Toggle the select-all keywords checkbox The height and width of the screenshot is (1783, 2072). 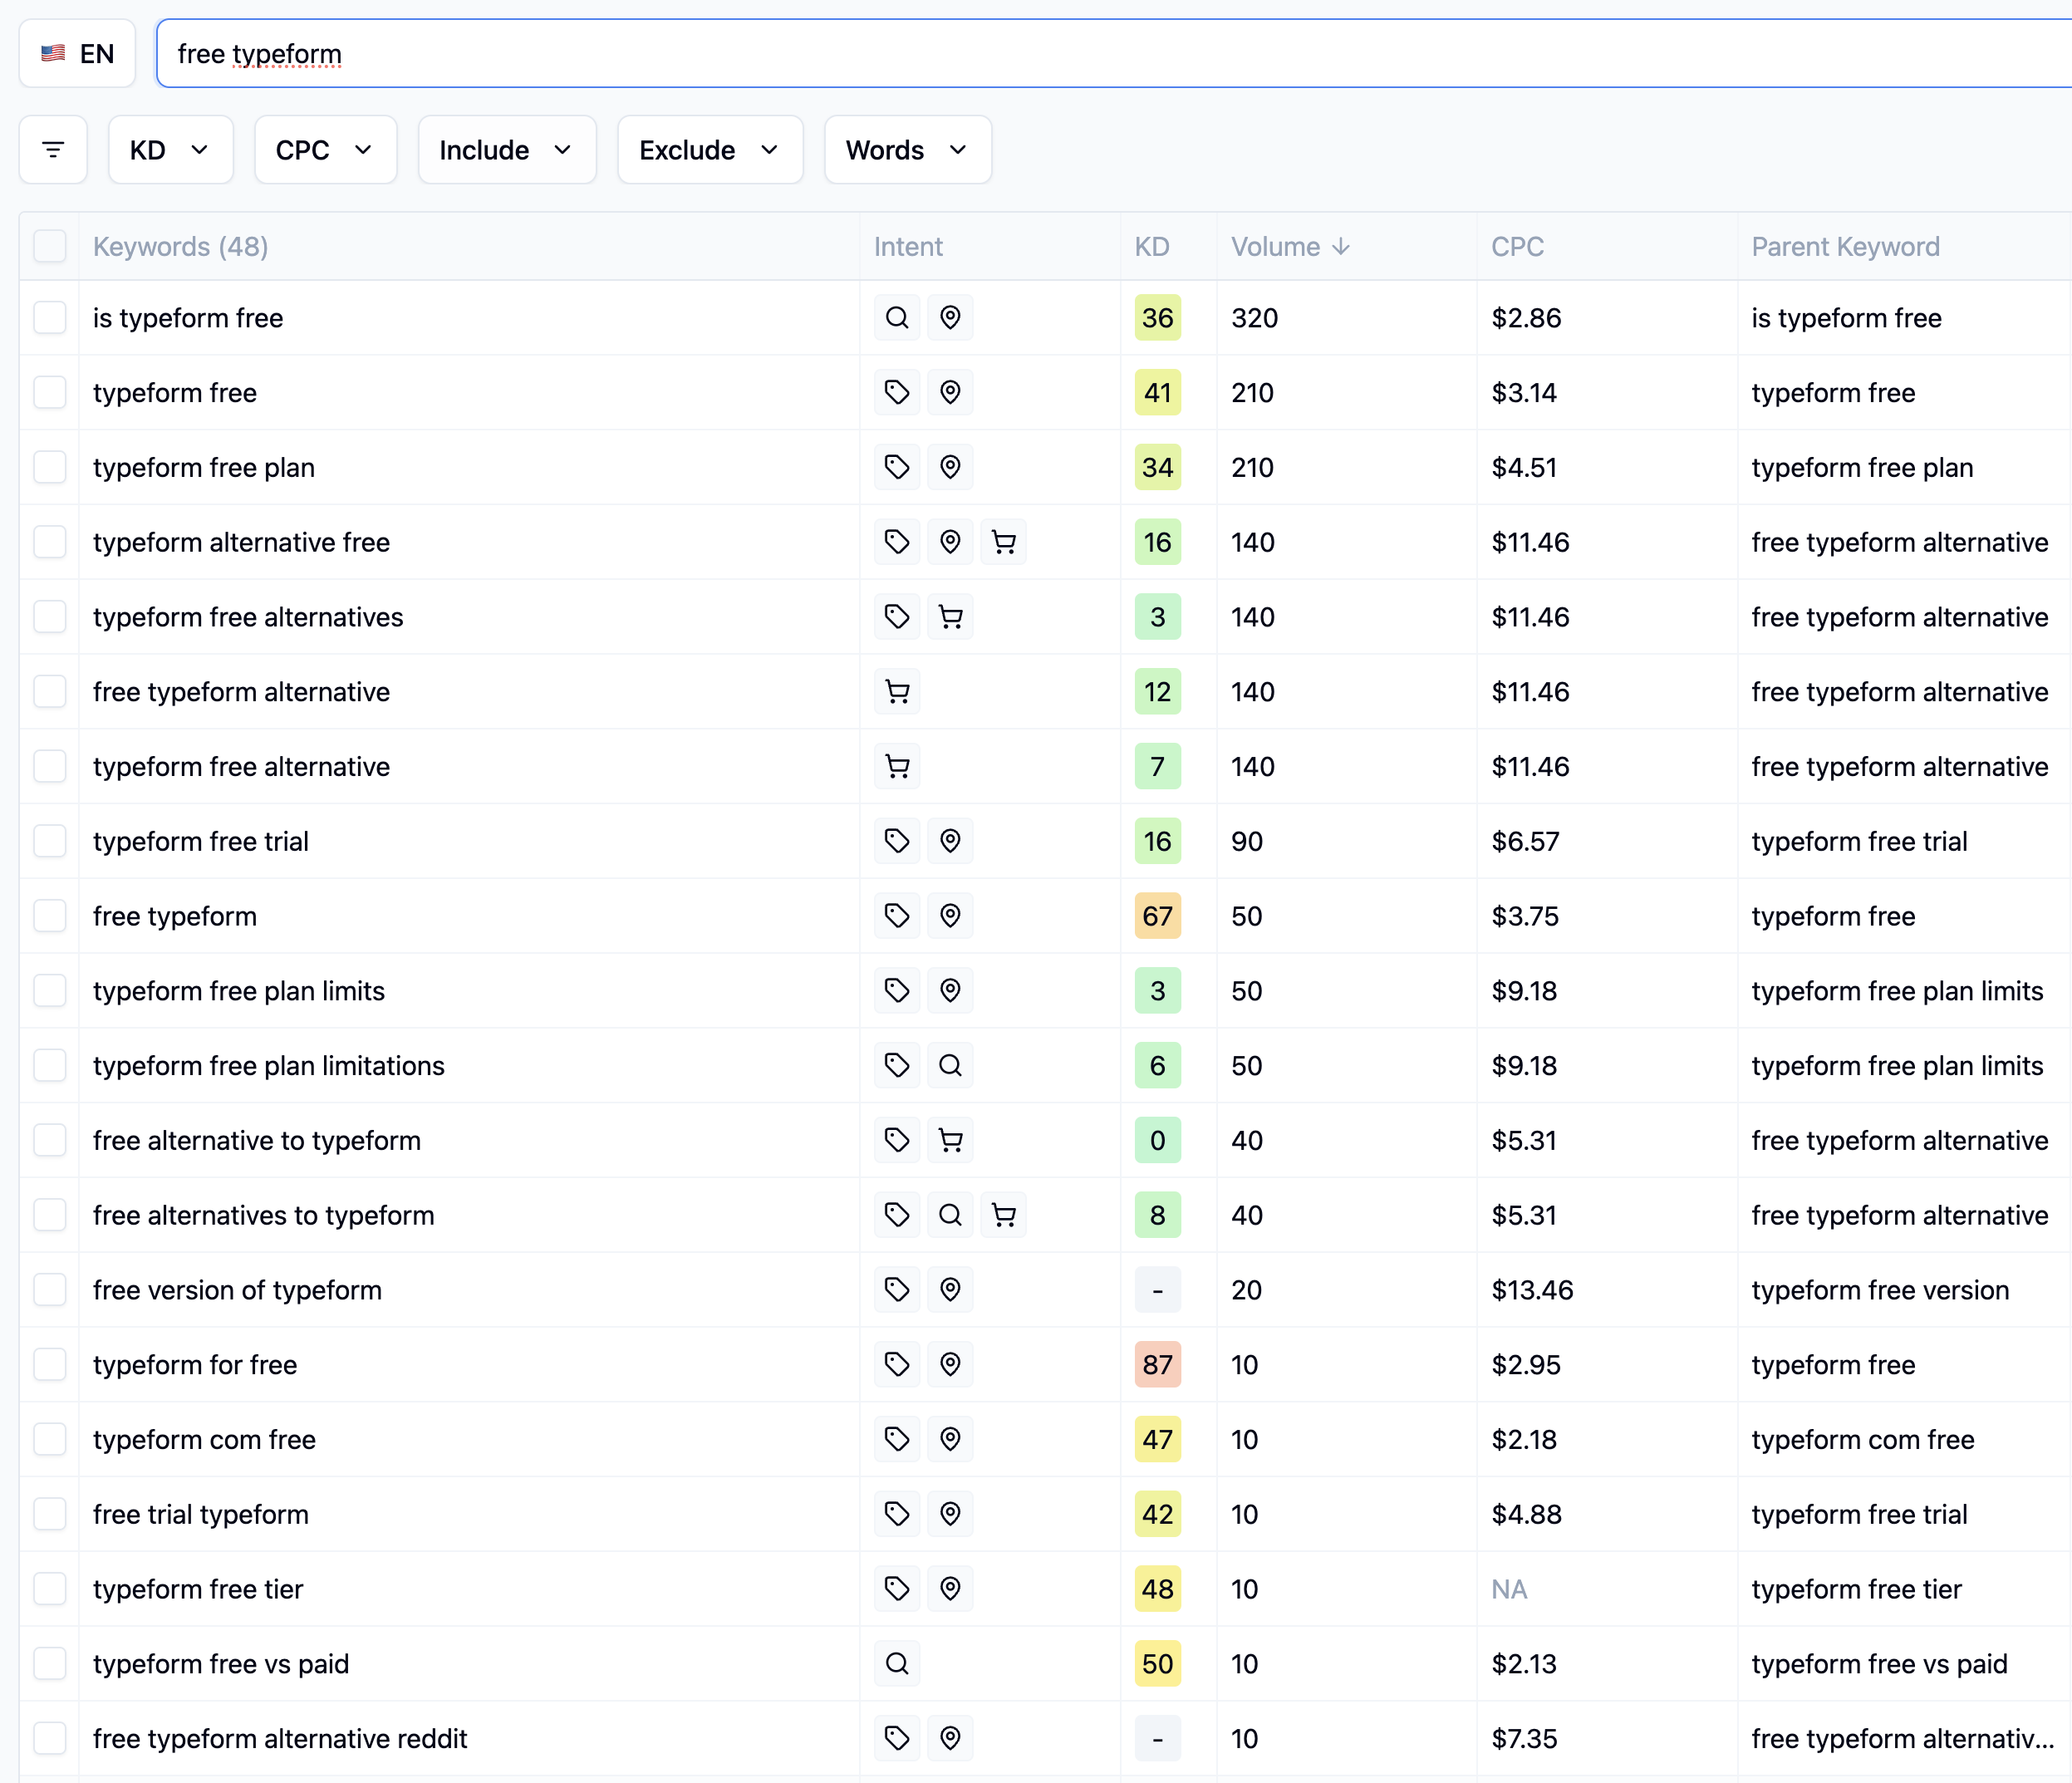pyautogui.click(x=50, y=246)
